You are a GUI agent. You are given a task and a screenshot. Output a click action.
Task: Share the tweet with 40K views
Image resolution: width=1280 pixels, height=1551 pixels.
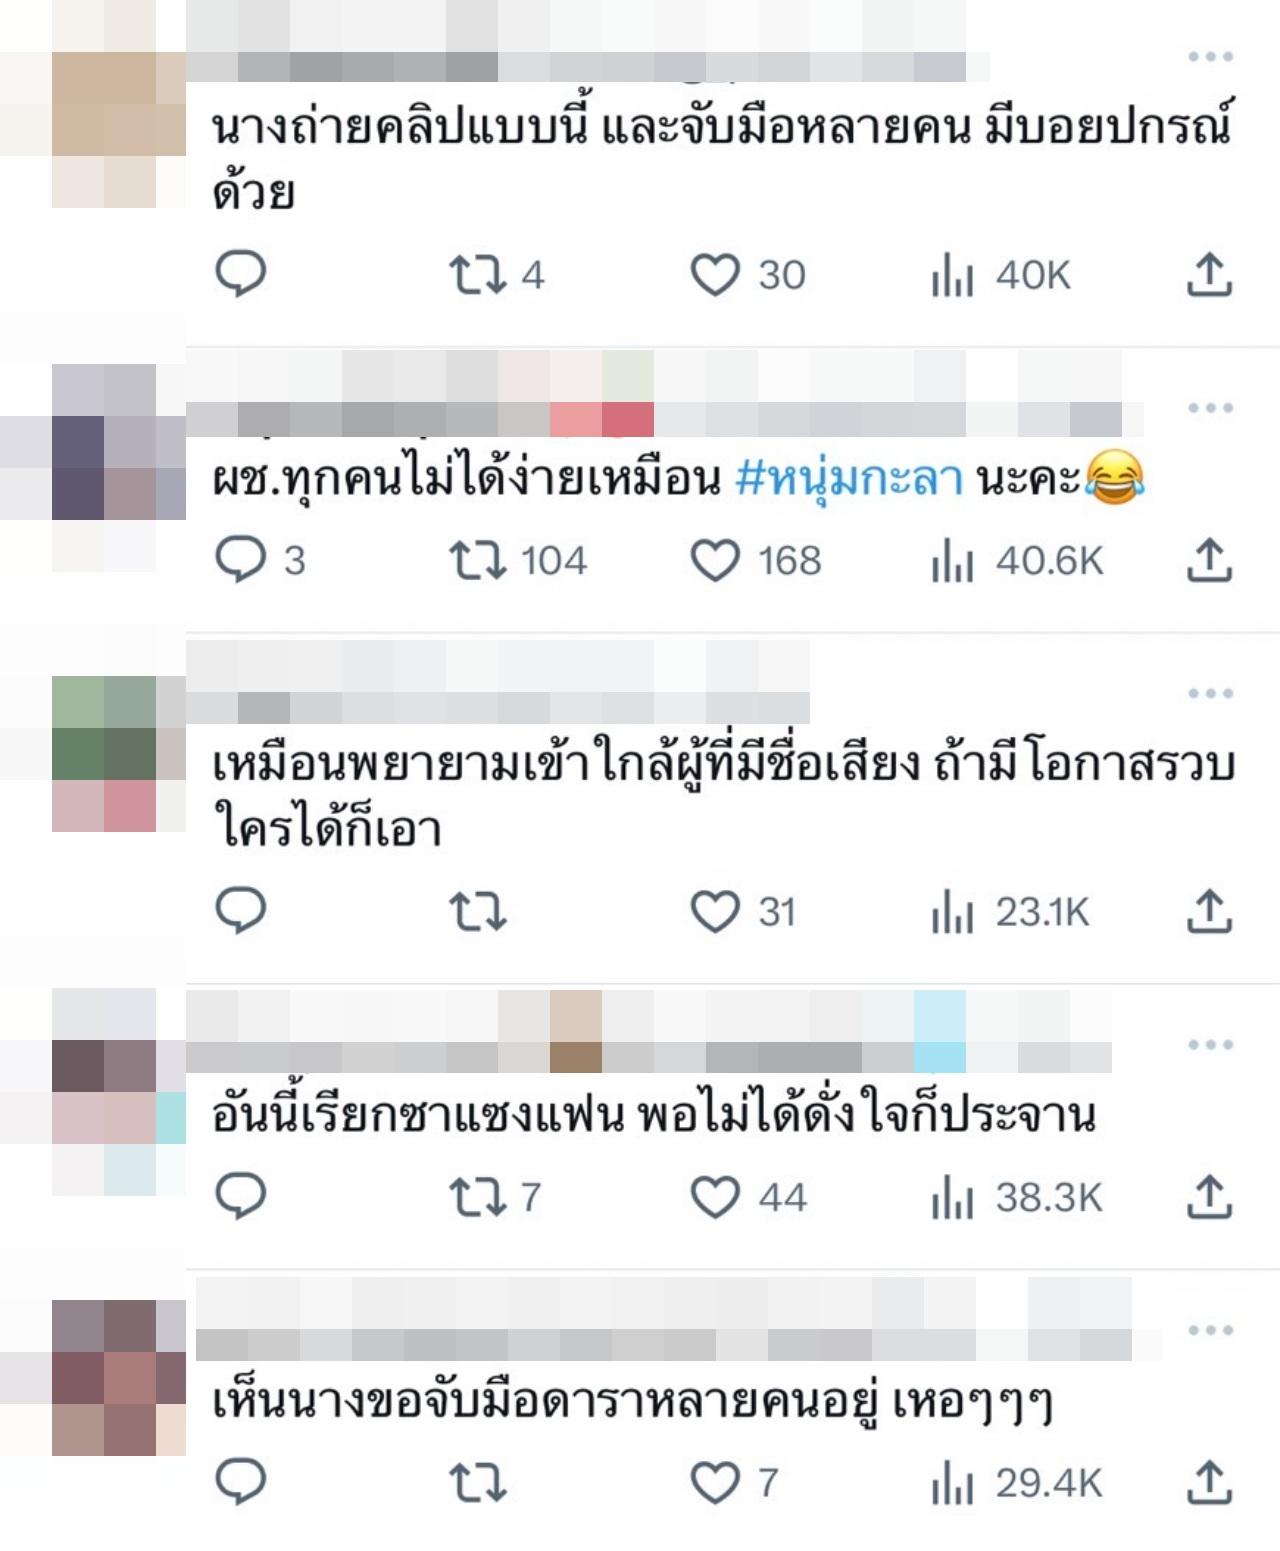click(x=1209, y=275)
